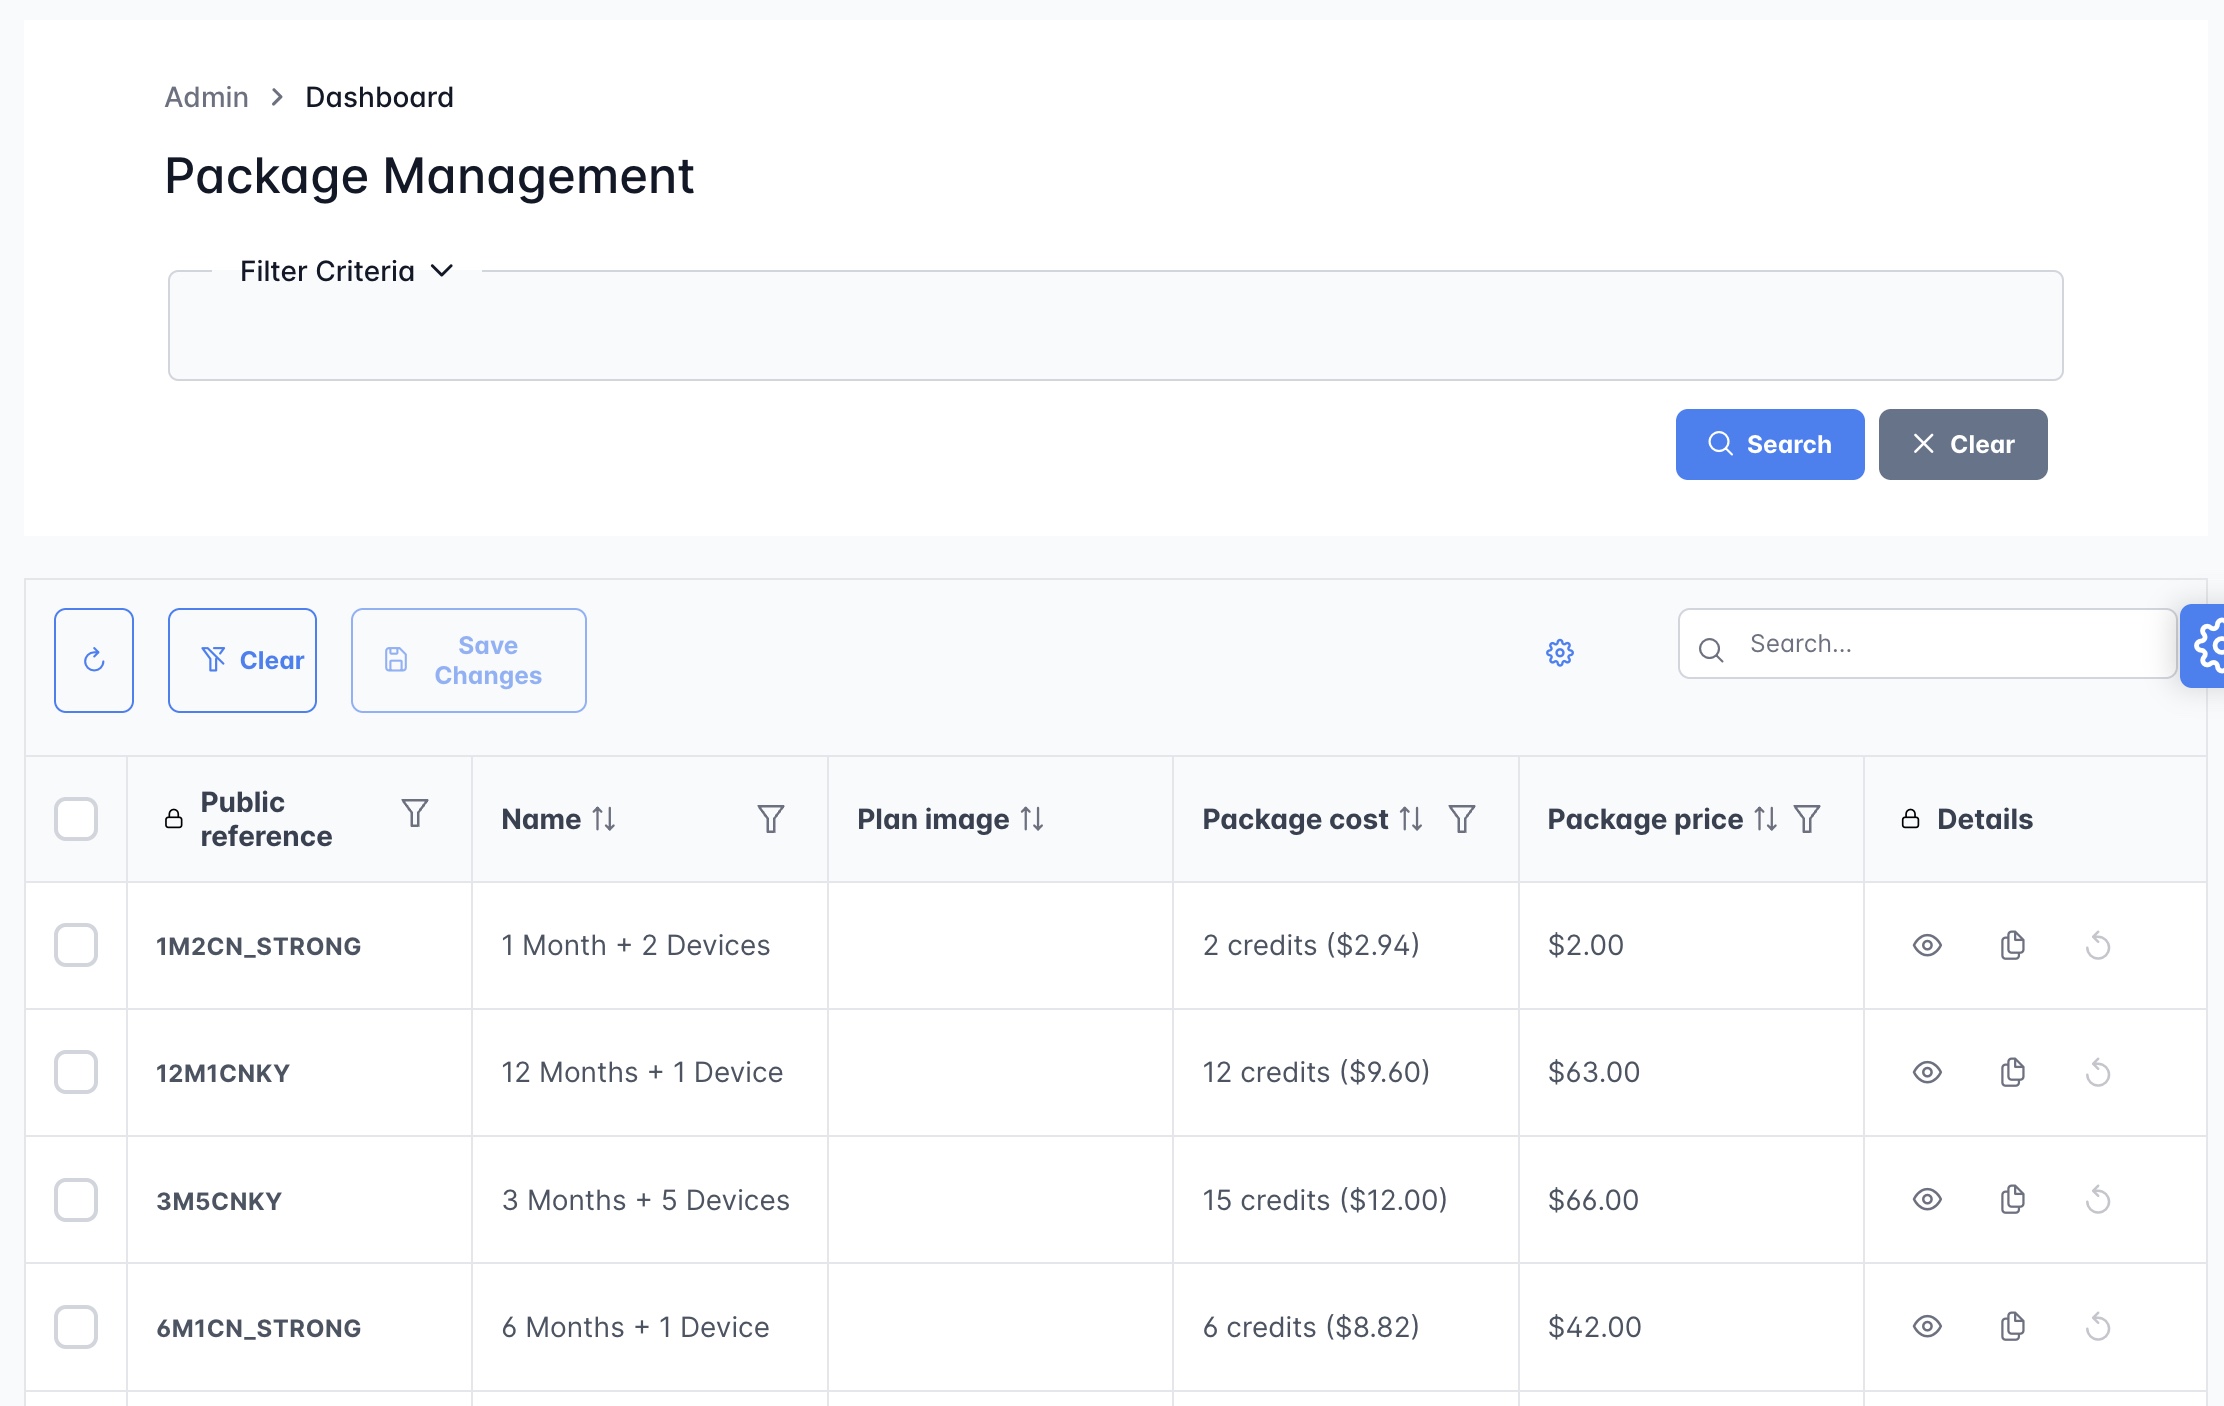Collapse the Filter Criteria section
Image resolution: width=2224 pixels, height=1406 pixels.
[346, 271]
